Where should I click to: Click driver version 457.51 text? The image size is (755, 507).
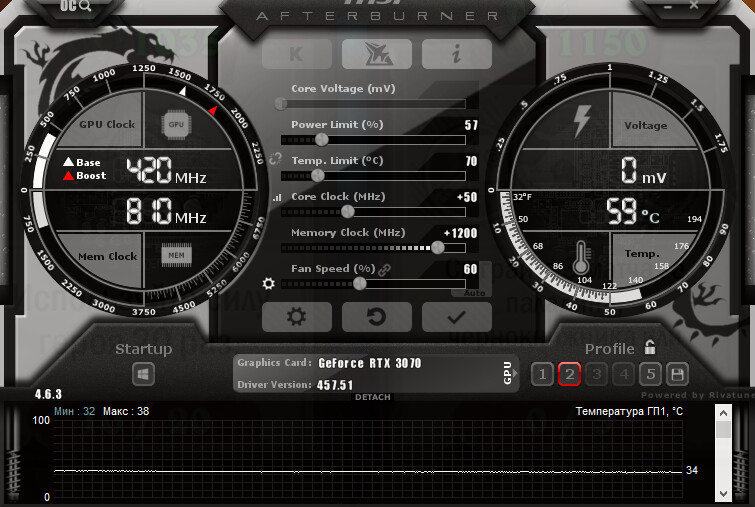coord(335,385)
